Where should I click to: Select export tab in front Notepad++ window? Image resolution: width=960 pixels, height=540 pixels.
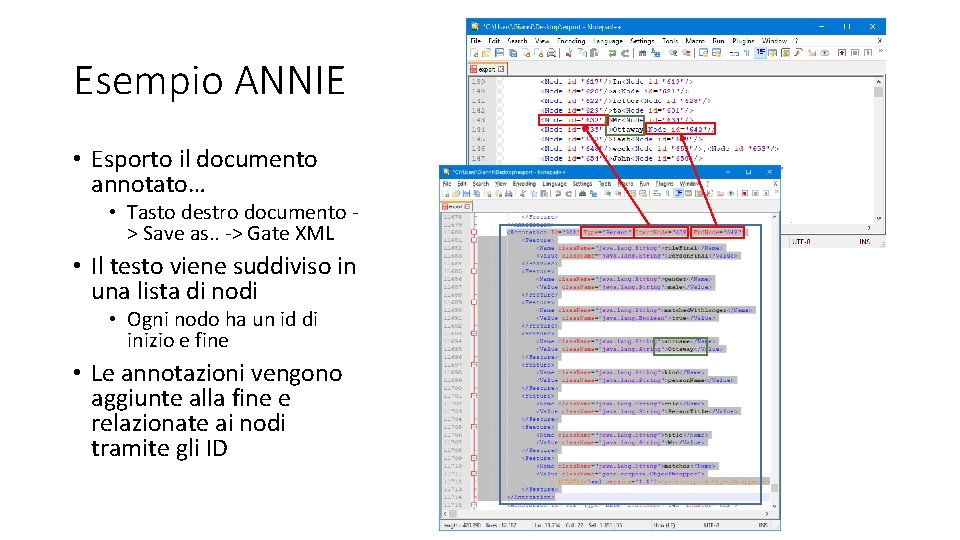(456, 206)
